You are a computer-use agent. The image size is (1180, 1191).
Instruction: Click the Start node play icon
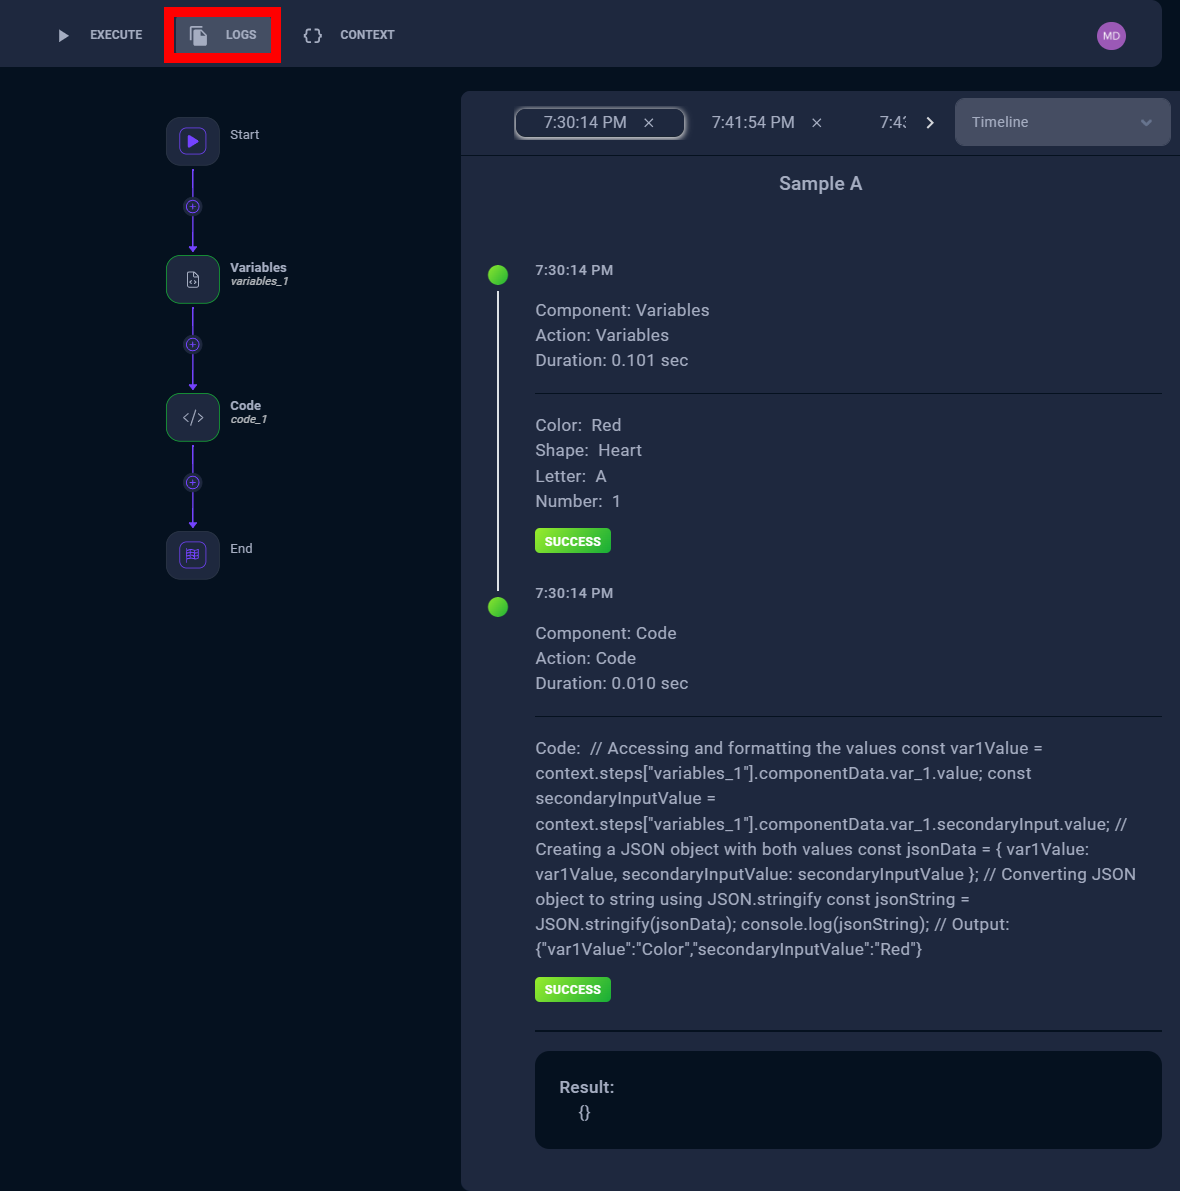pyautogui.click(x=193, y=141)
